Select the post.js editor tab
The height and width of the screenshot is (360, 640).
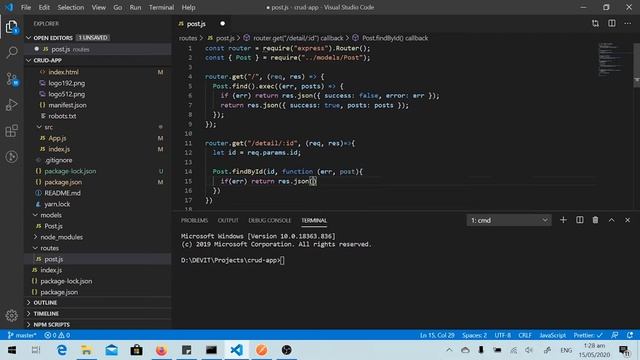pyautogui.click(x=202, y=24)
